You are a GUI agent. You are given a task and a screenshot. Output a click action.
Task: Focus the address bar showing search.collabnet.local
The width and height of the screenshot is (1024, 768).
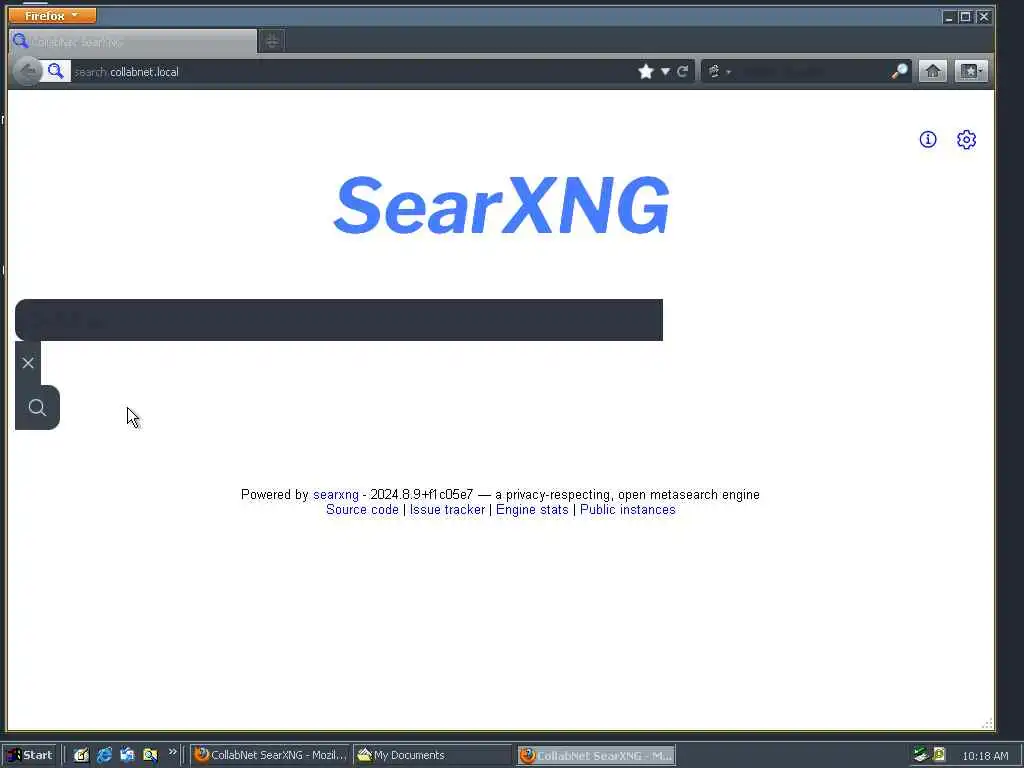pyautogui.click(x=353, y=72)
